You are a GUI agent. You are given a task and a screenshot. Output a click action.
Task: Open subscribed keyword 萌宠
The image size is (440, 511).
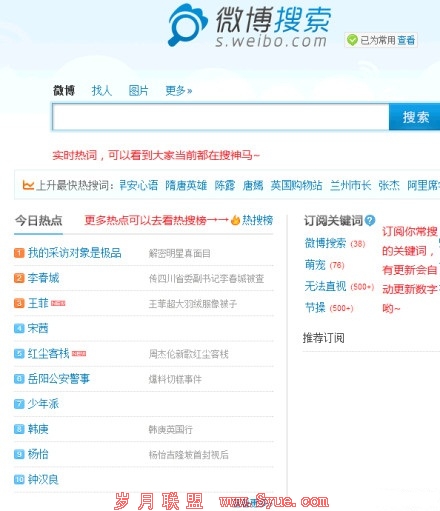click(x=315, y=265)
